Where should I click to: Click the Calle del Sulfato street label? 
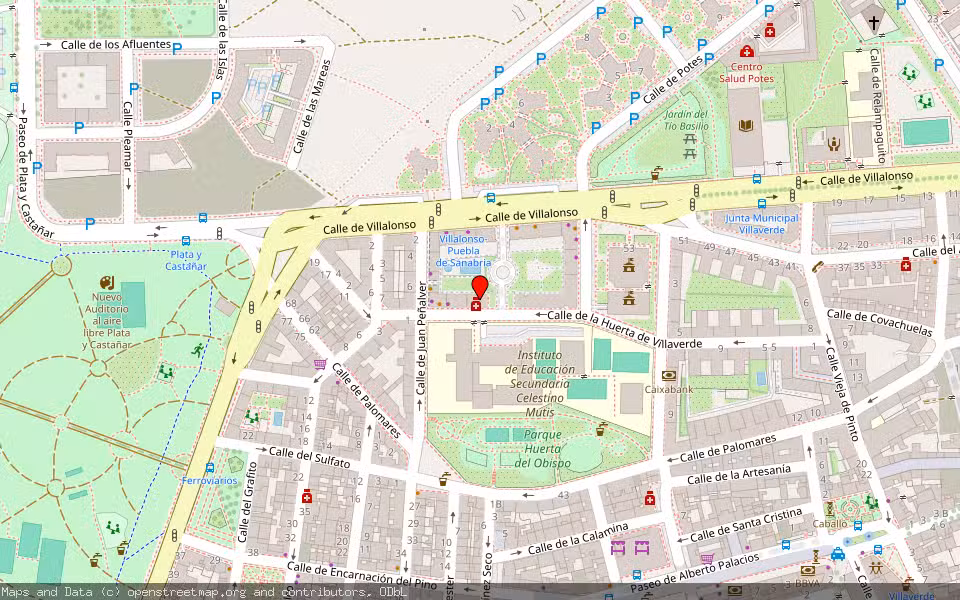click(x=310, y=457)
